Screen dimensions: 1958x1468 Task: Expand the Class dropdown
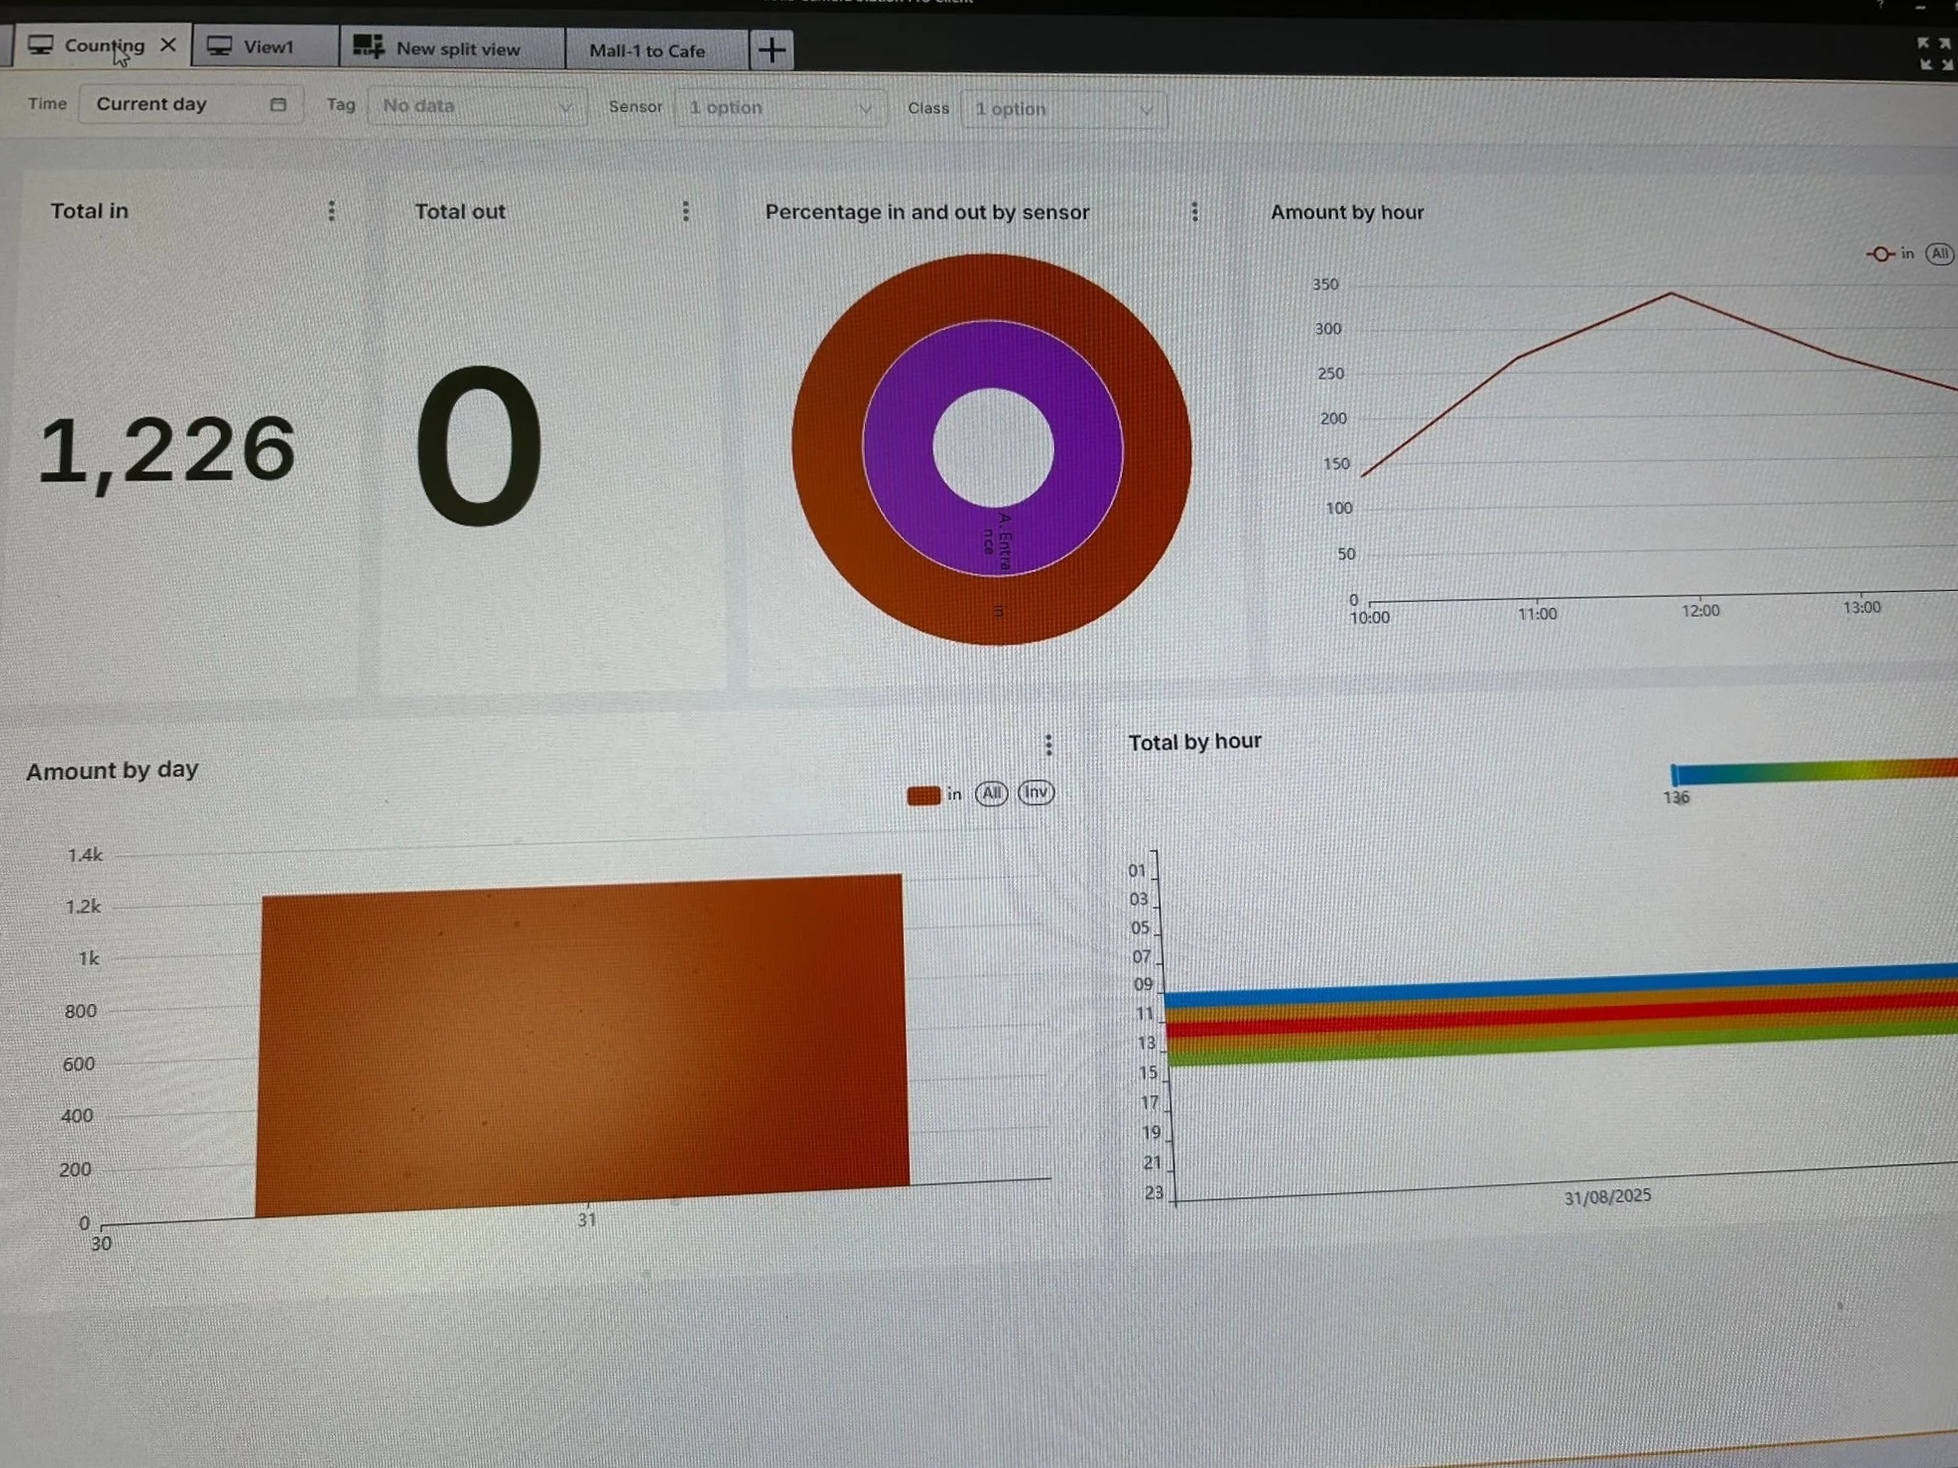click(x=1062, y=109)
